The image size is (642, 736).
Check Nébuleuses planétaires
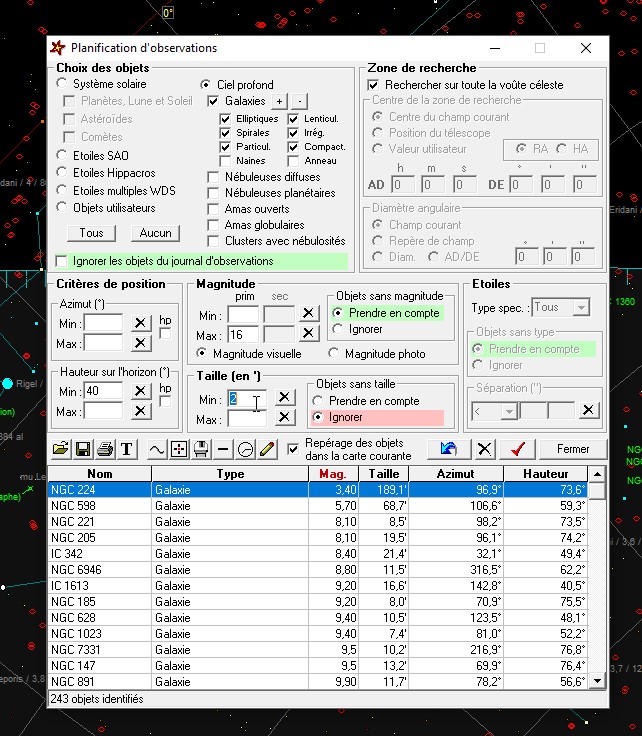(x=213, y=193)
